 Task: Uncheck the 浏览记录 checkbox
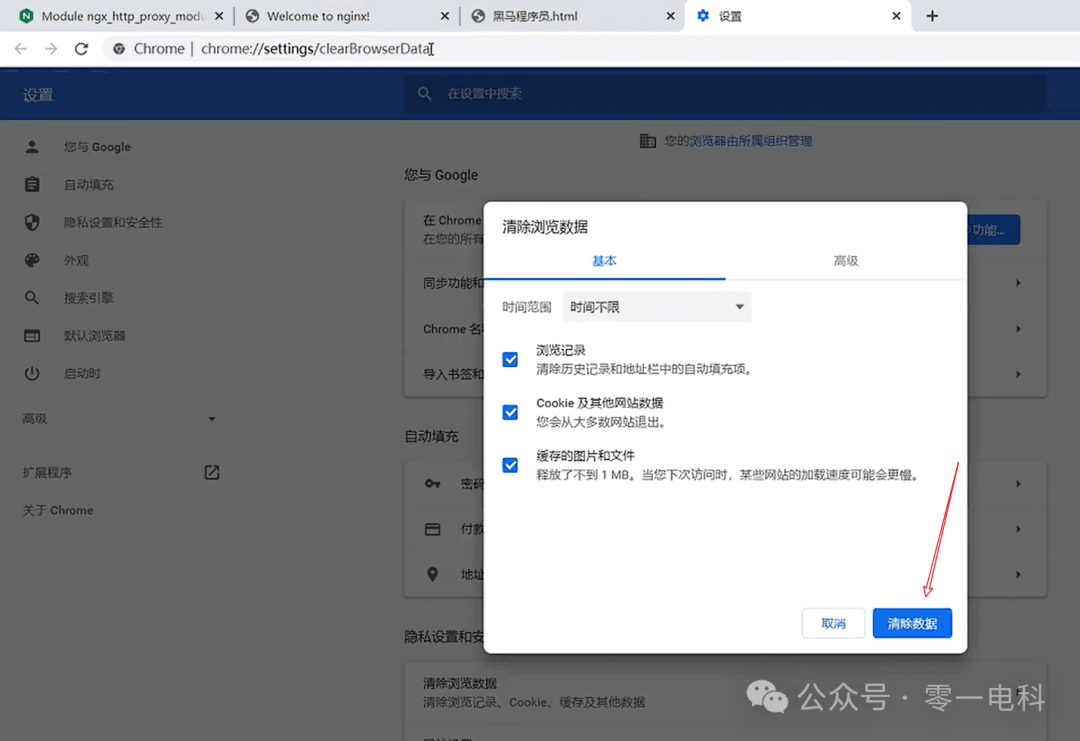pyautogui.click(x=510, y=359)
